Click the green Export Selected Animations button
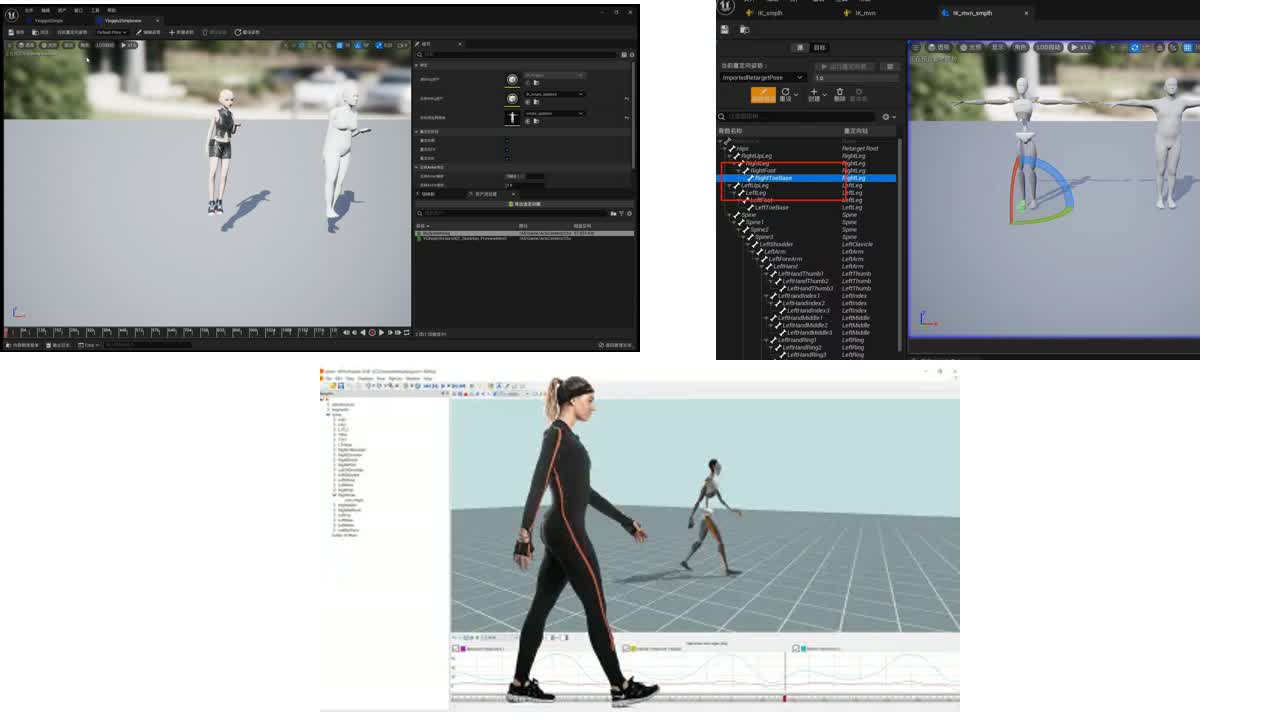Image resolution: width=1280 pixels, height=720 pixels. 525,204
